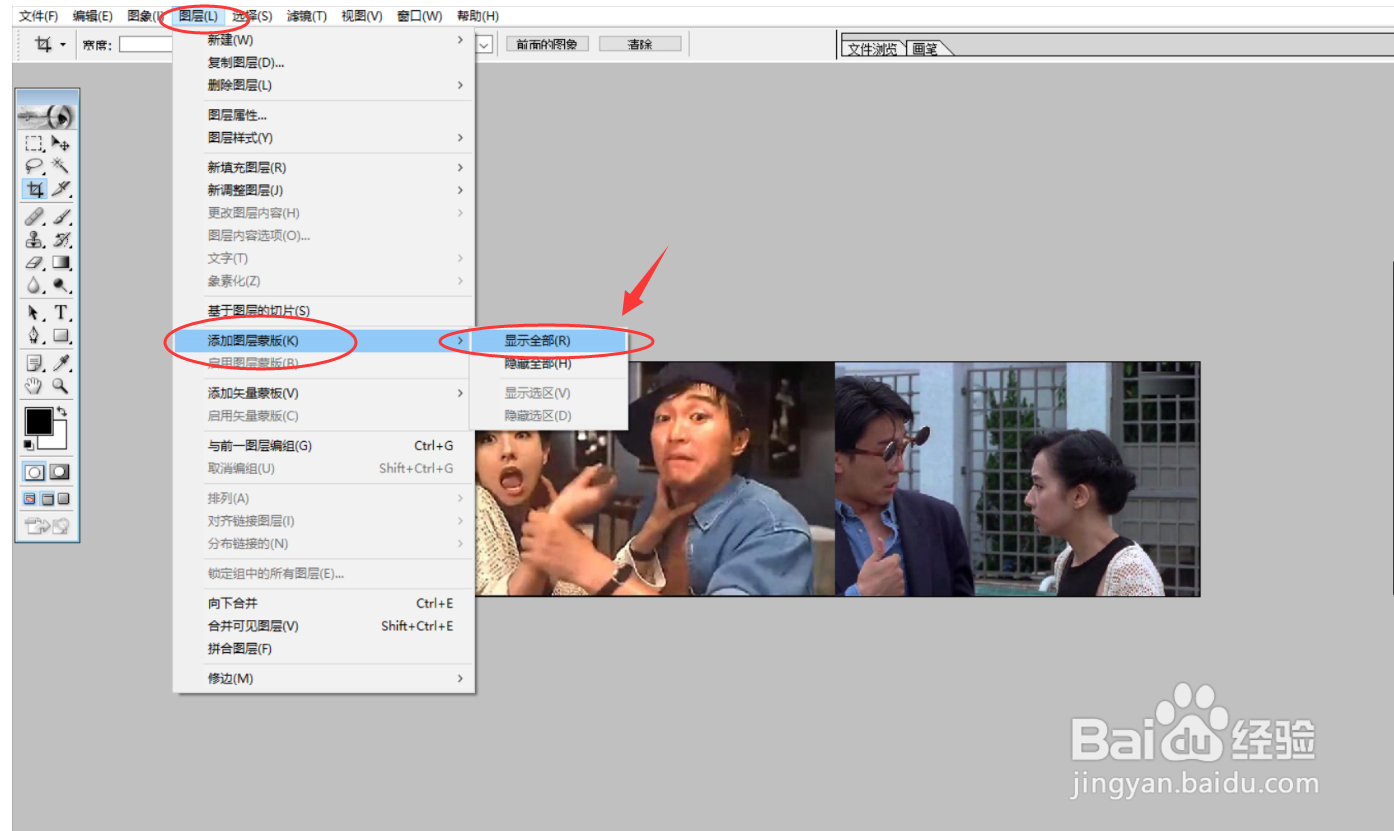
Task: Set Full Screen Mode without menu bar
Action: 64,499
